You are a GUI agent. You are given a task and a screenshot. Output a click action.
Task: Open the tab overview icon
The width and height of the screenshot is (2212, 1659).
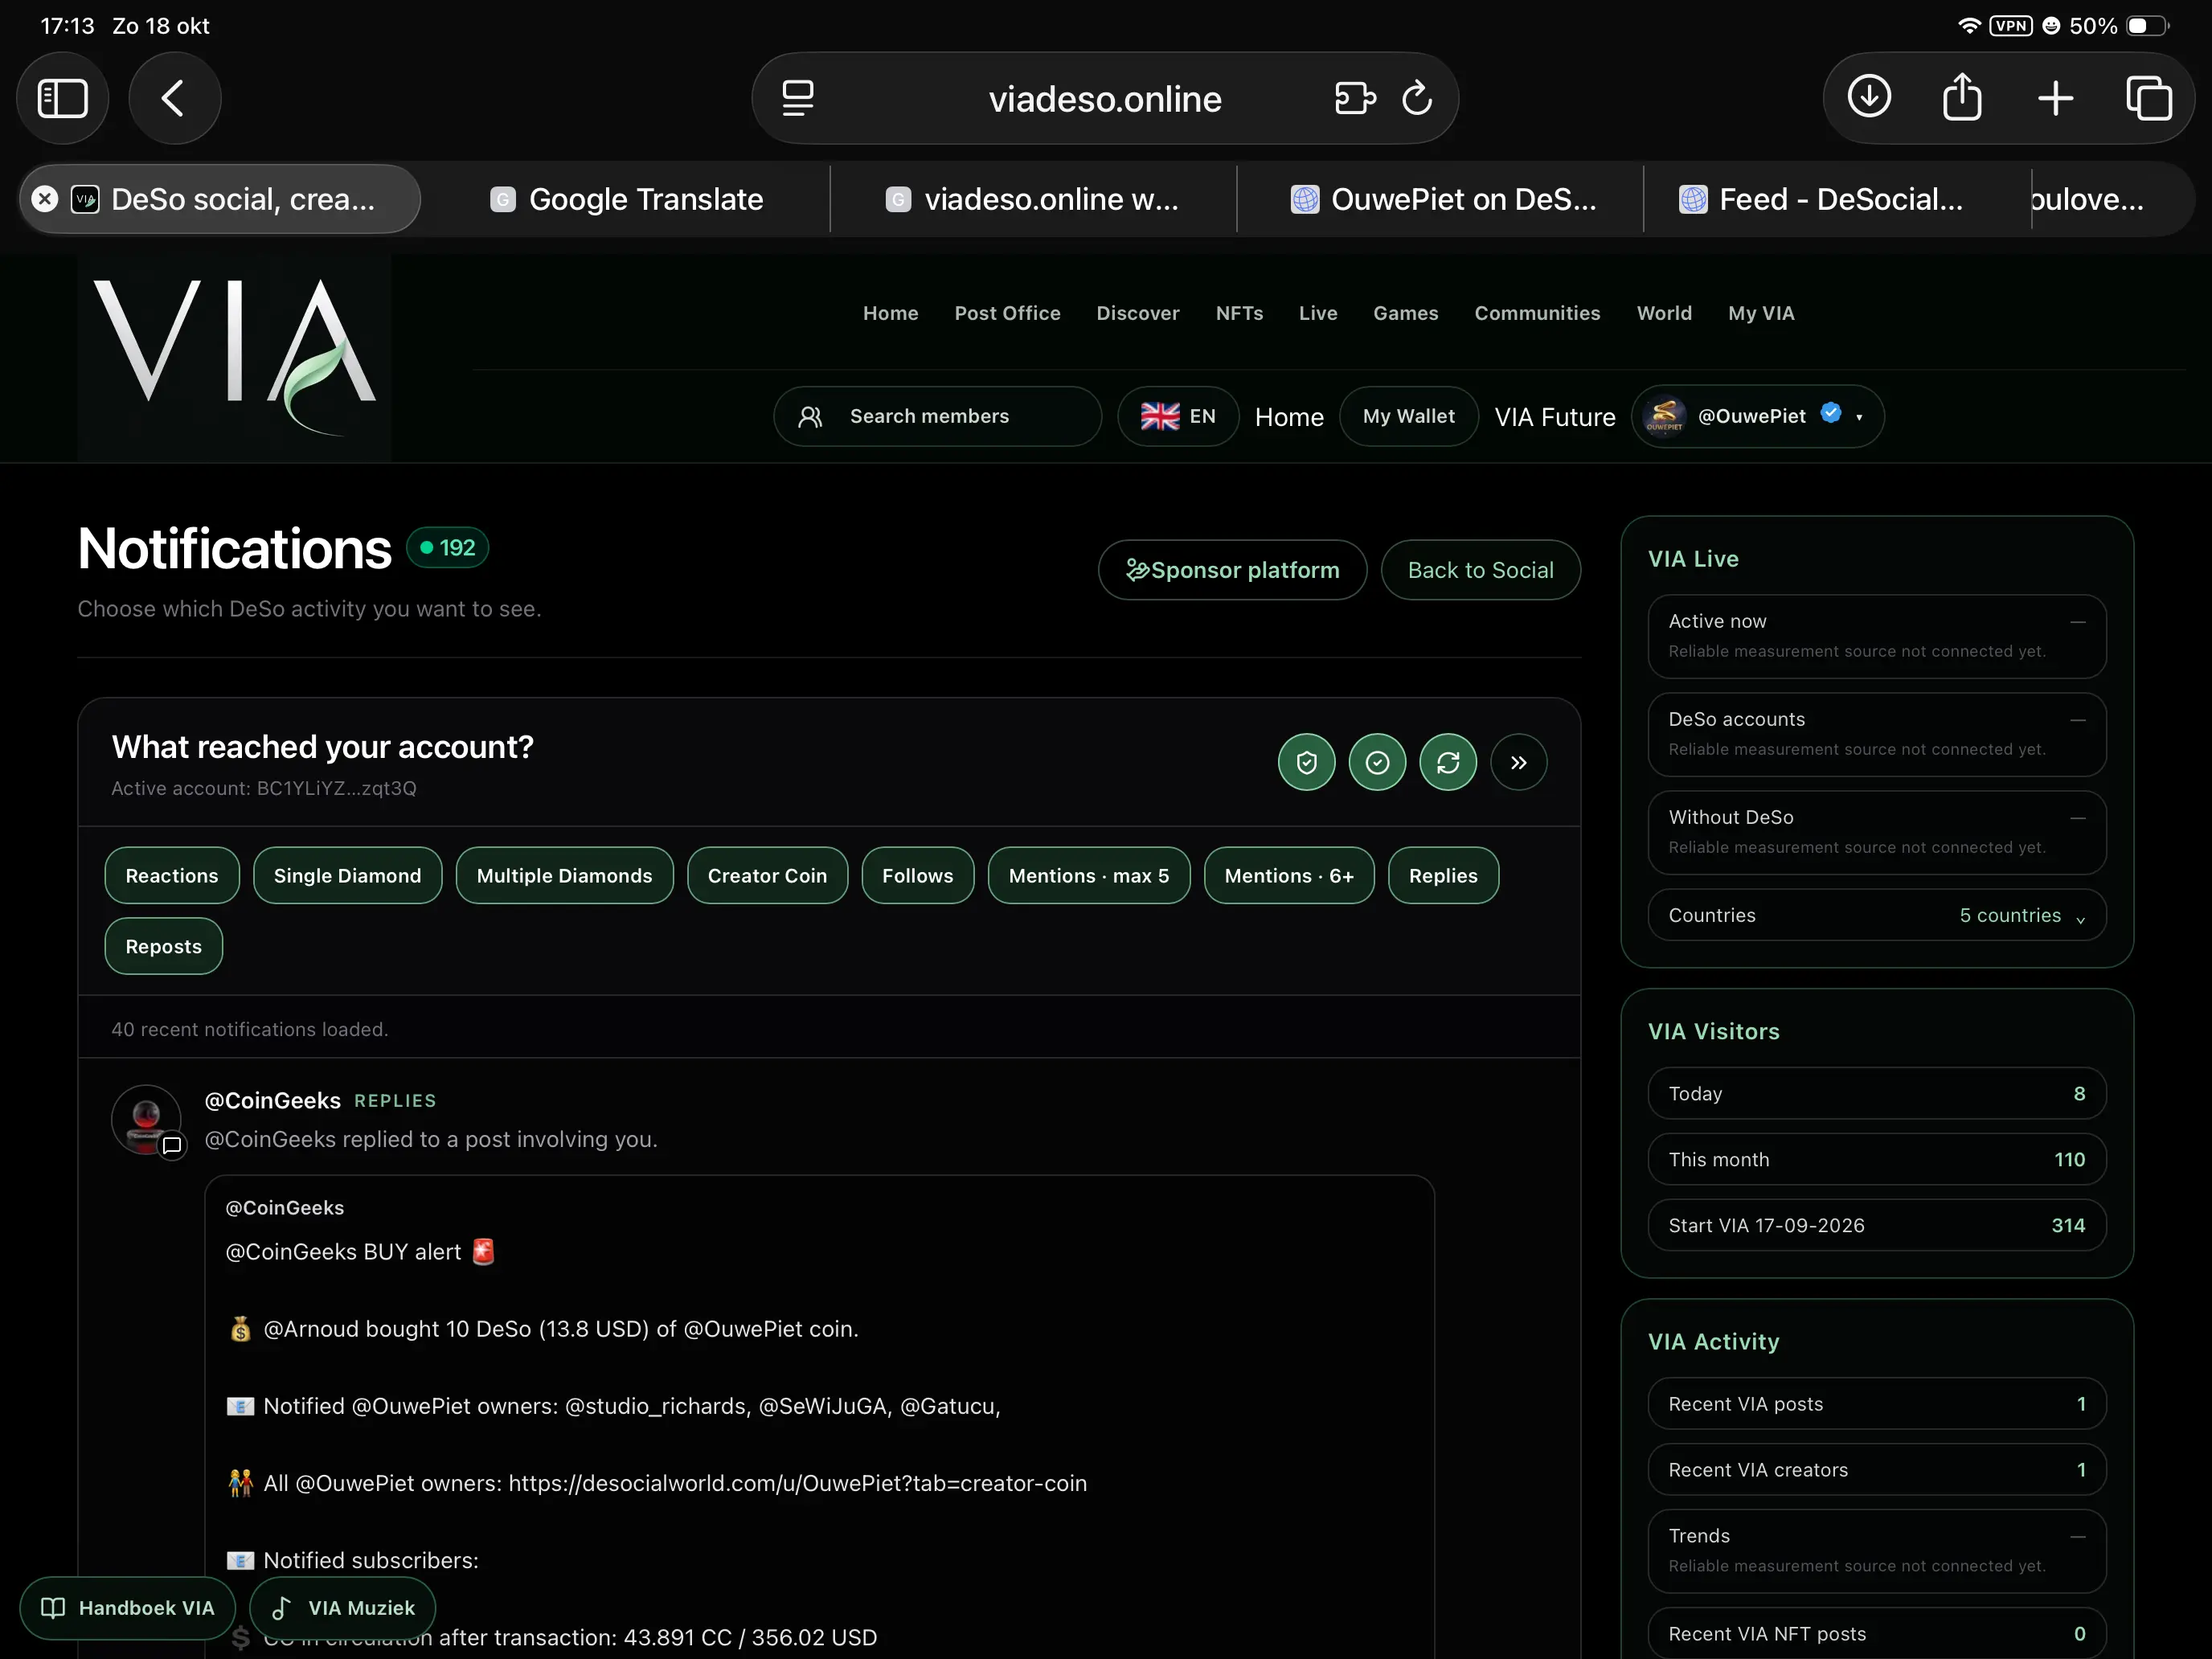pos(2148,98)
